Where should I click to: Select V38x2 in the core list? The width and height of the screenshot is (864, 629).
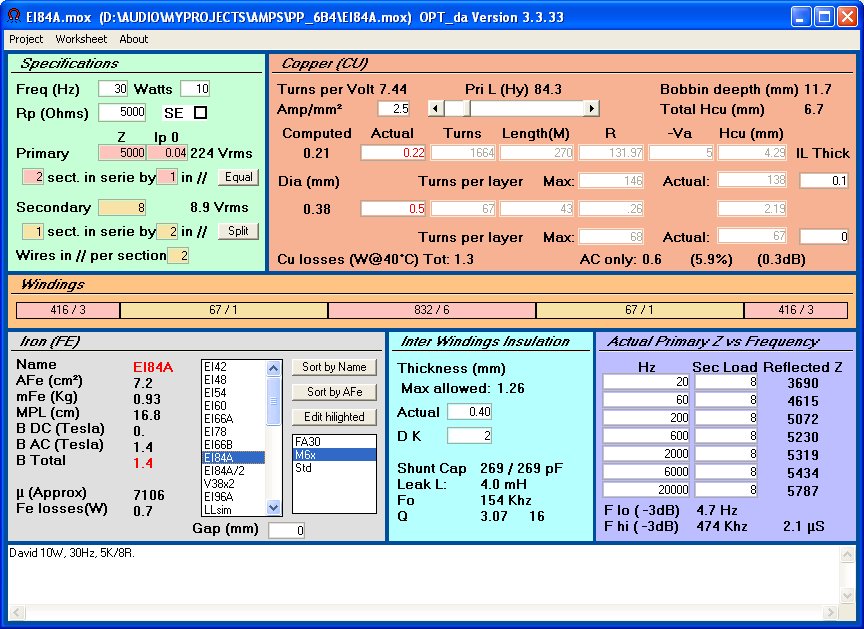[x=234, y=484]
